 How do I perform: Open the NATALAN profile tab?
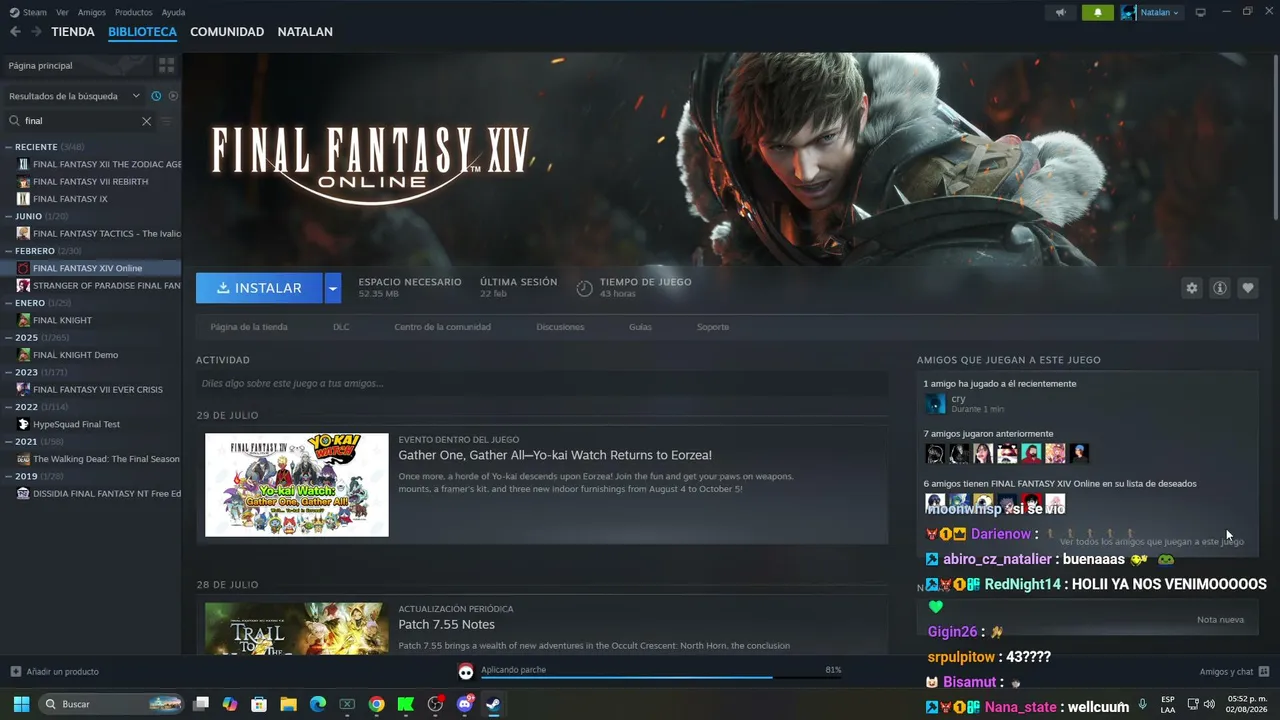(x=305, y=32)
